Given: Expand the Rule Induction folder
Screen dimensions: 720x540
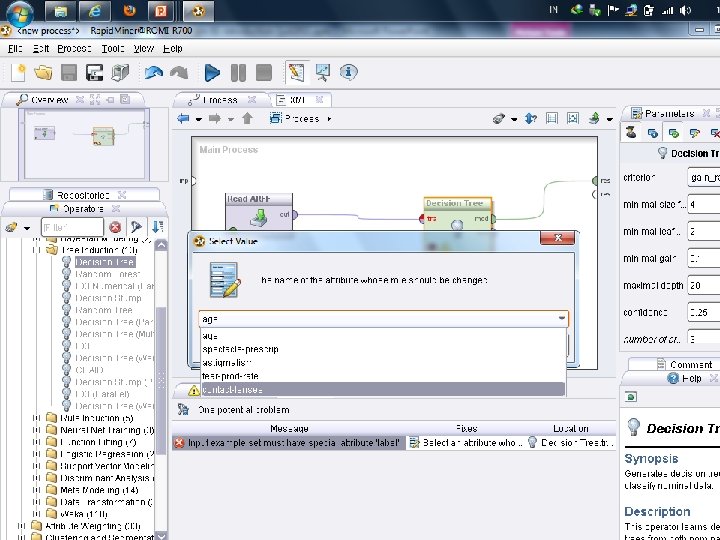Looking at the screenshot, I should [37, 418].
